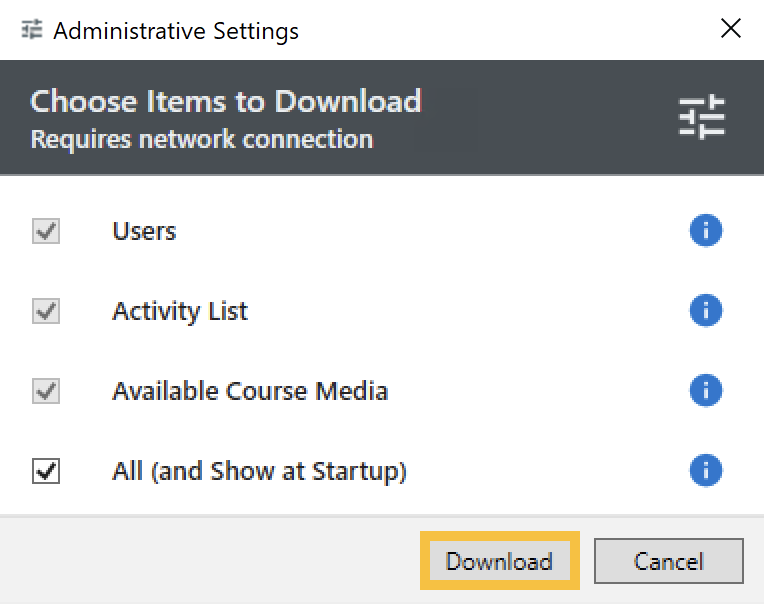Click info icon for All (and Show at Startup)
Image resolution: width=764 pixels, height=604 pixels.
[705, 470]
